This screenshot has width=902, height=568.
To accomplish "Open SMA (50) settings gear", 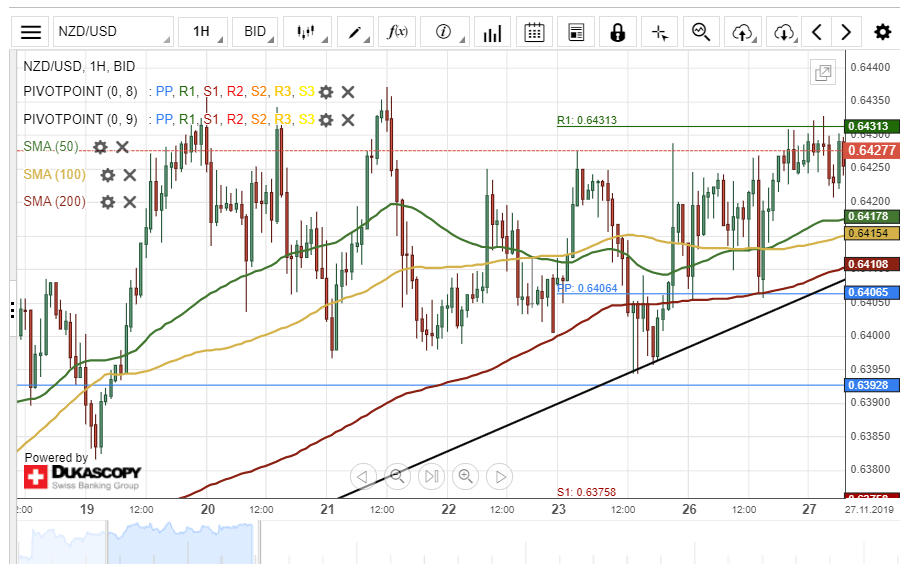I will (x=100, y=147).
